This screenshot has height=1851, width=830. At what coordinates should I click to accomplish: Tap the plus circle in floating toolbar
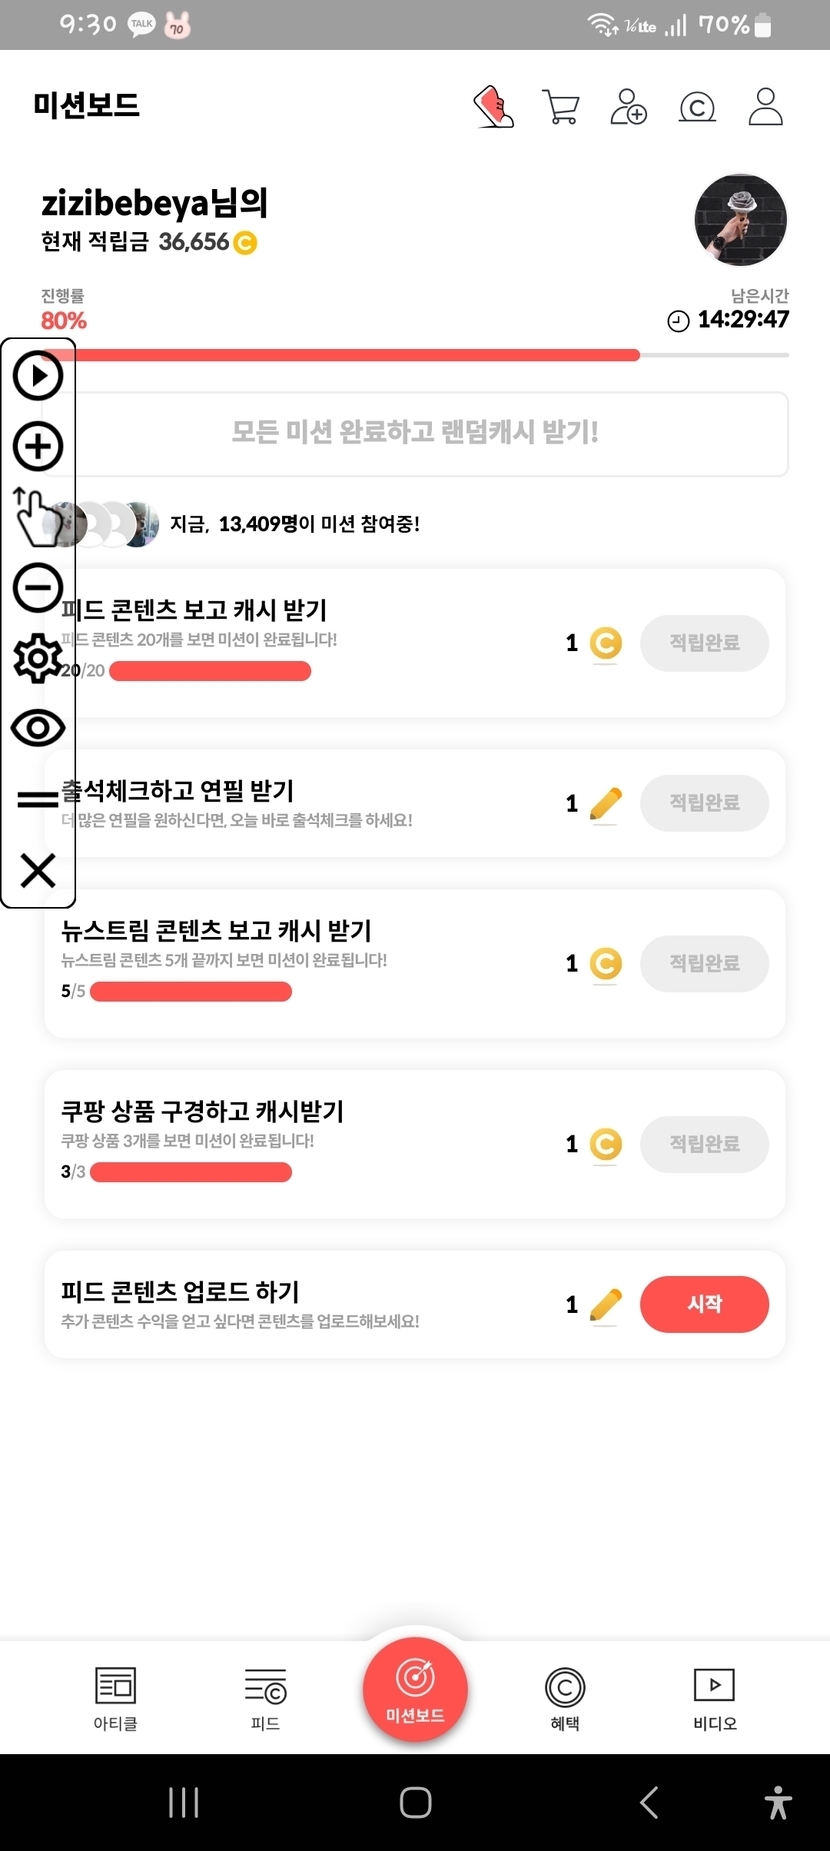(x=38, y=446)
